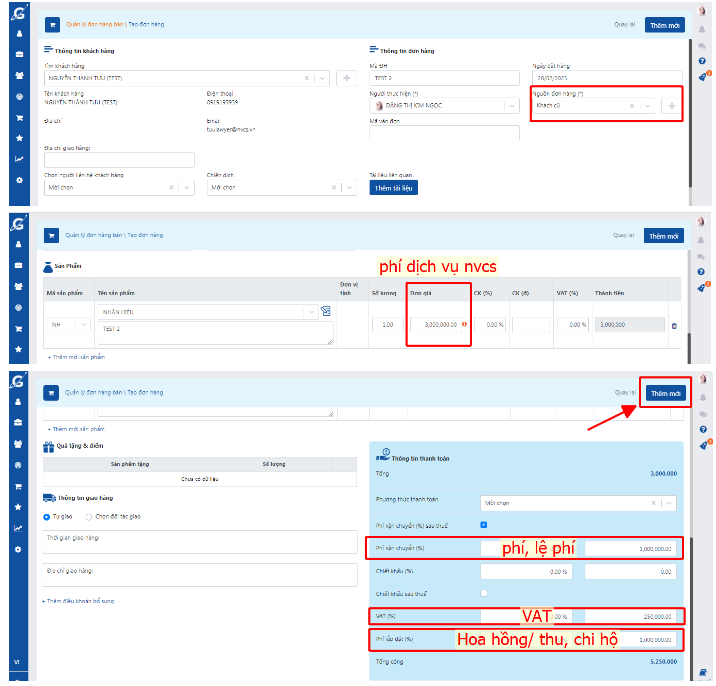Toggle Chiết khấu sau thuế checkbox

point(484,593)
